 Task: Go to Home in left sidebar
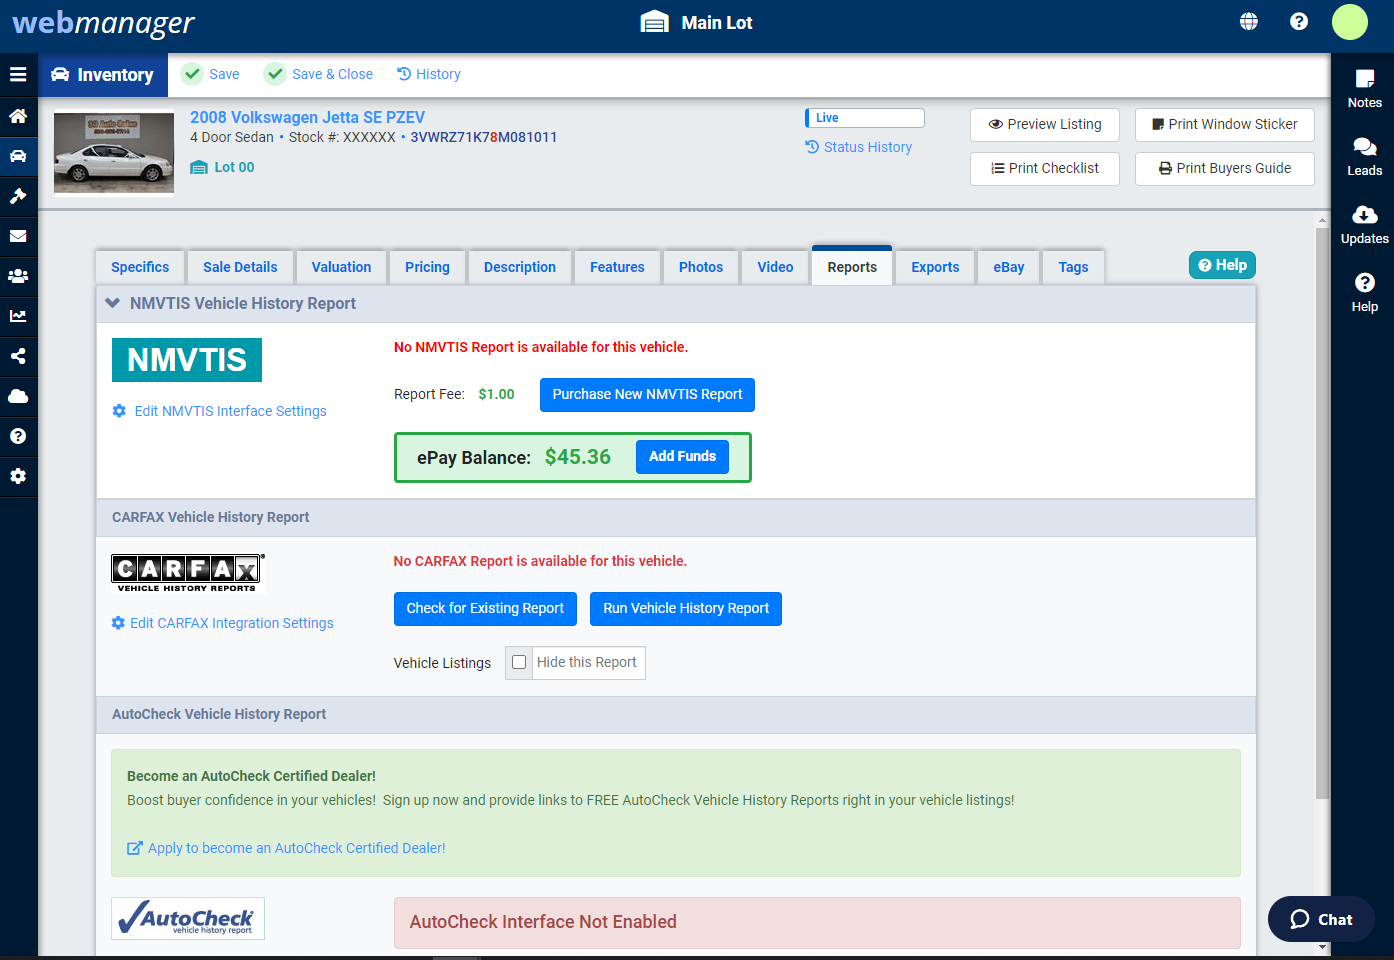click(18, 116)
